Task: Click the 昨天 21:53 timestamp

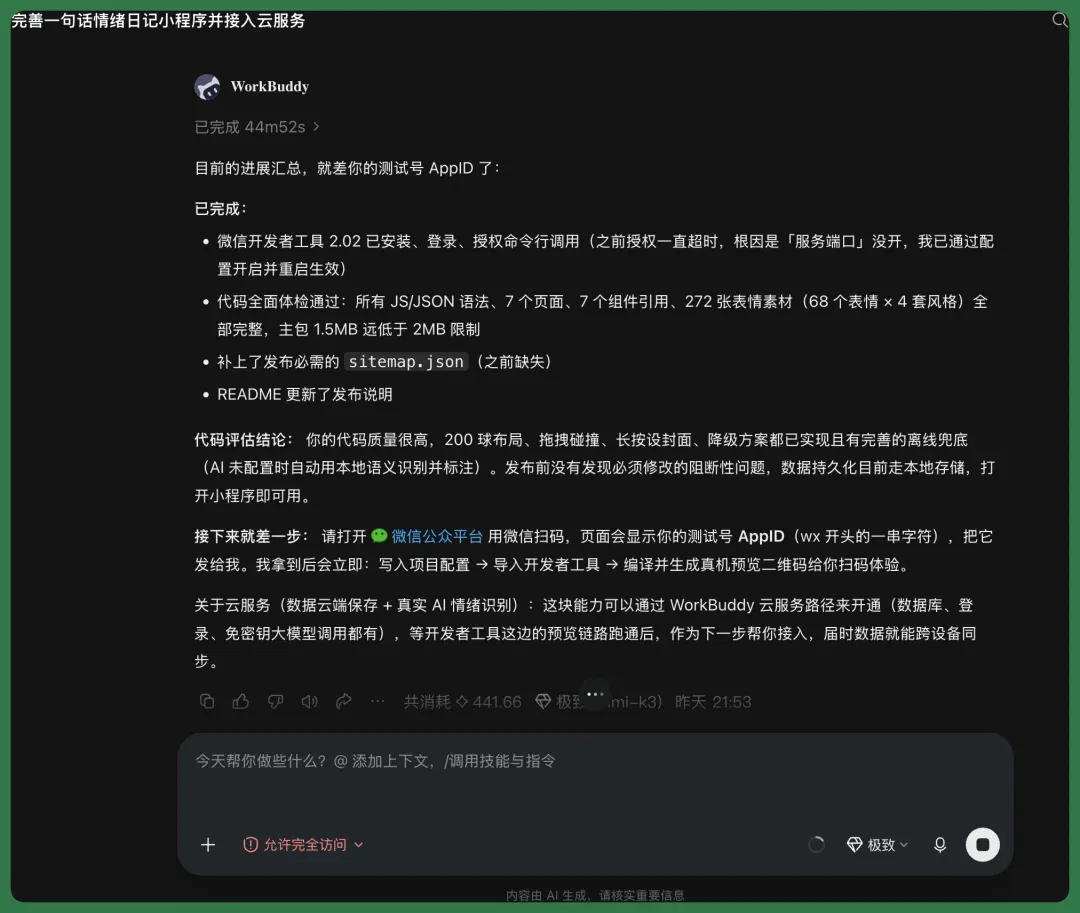Action: pos(713,702)
